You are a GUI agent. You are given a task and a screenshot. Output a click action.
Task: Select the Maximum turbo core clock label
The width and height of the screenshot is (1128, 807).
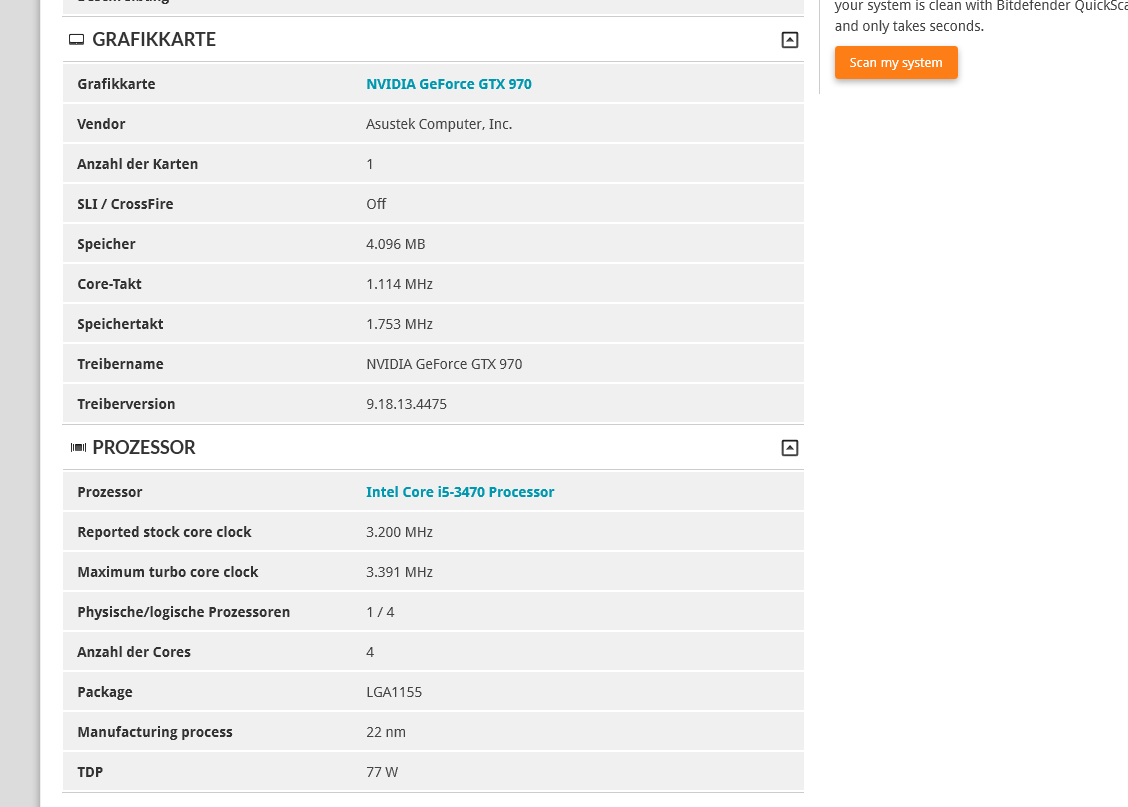coord(168,573)
